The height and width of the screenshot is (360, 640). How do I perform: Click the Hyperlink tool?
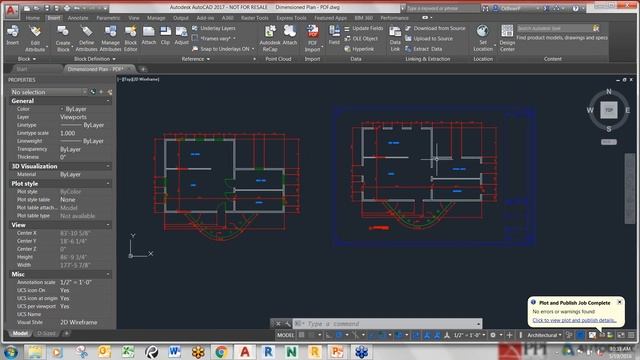(359, 49)
